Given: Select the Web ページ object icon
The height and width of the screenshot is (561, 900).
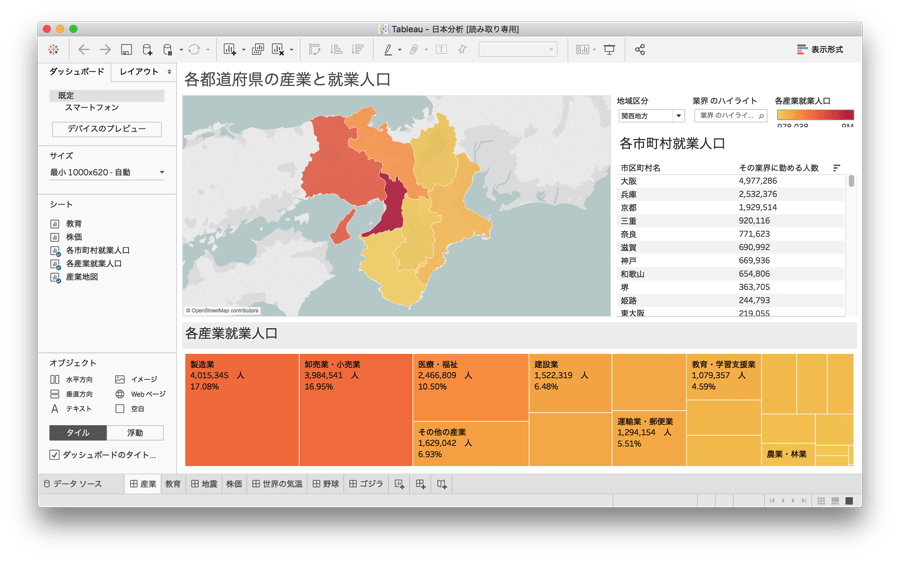Looking at the screenshot, I should pos(120,394).
